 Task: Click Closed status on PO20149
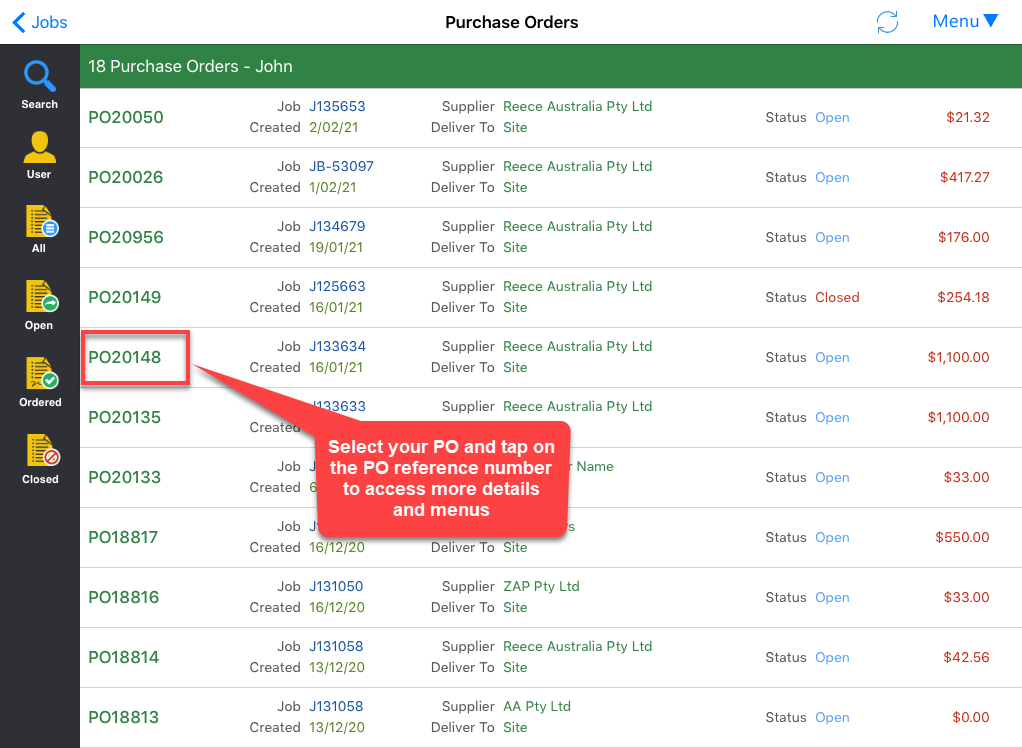pyautogui.click(x=837, y=297)
